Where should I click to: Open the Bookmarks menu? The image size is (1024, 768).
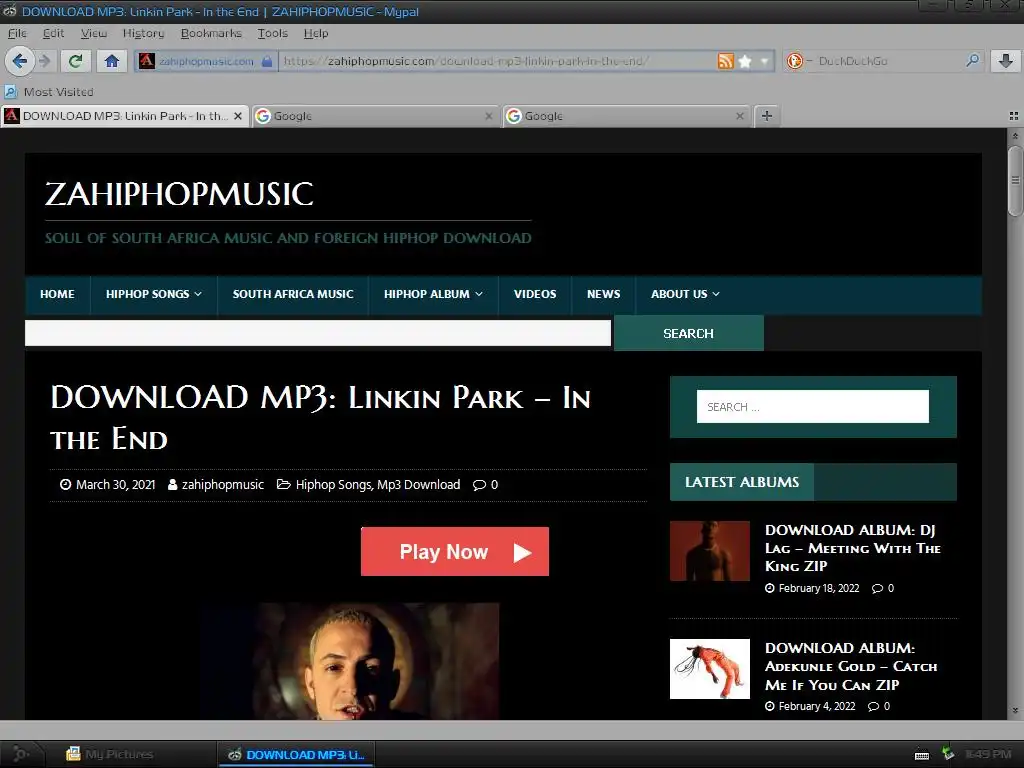point(211,33)
